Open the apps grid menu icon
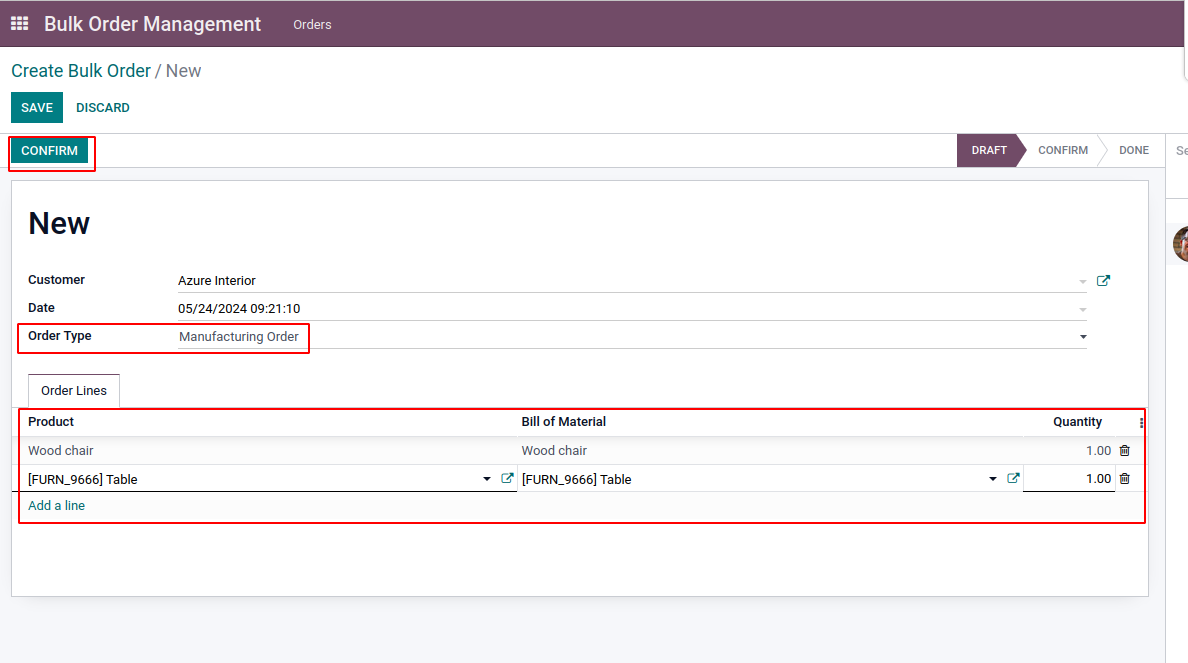 (x=20, y=24)
